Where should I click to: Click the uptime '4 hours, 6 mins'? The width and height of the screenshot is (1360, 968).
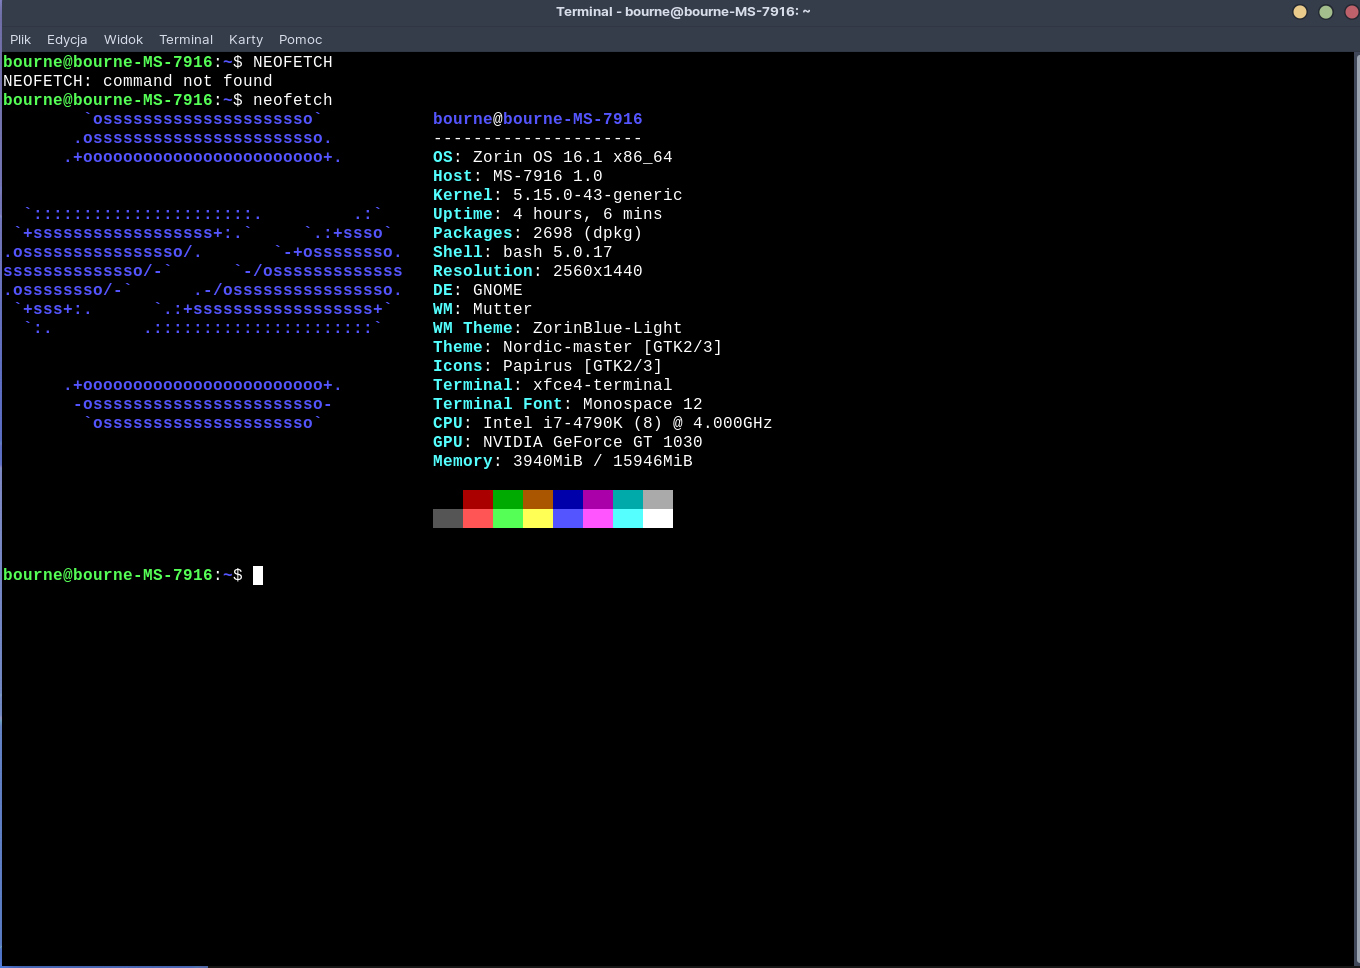[588, 214]
